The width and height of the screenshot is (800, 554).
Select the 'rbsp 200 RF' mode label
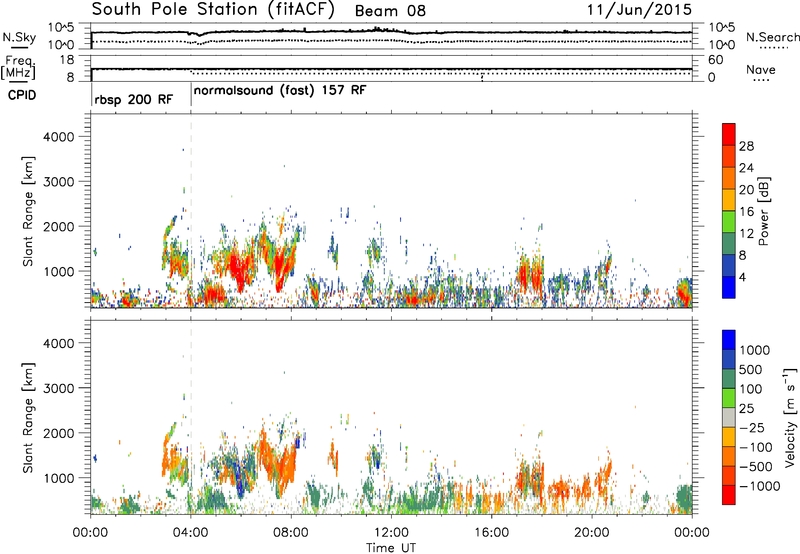point(134,99)
